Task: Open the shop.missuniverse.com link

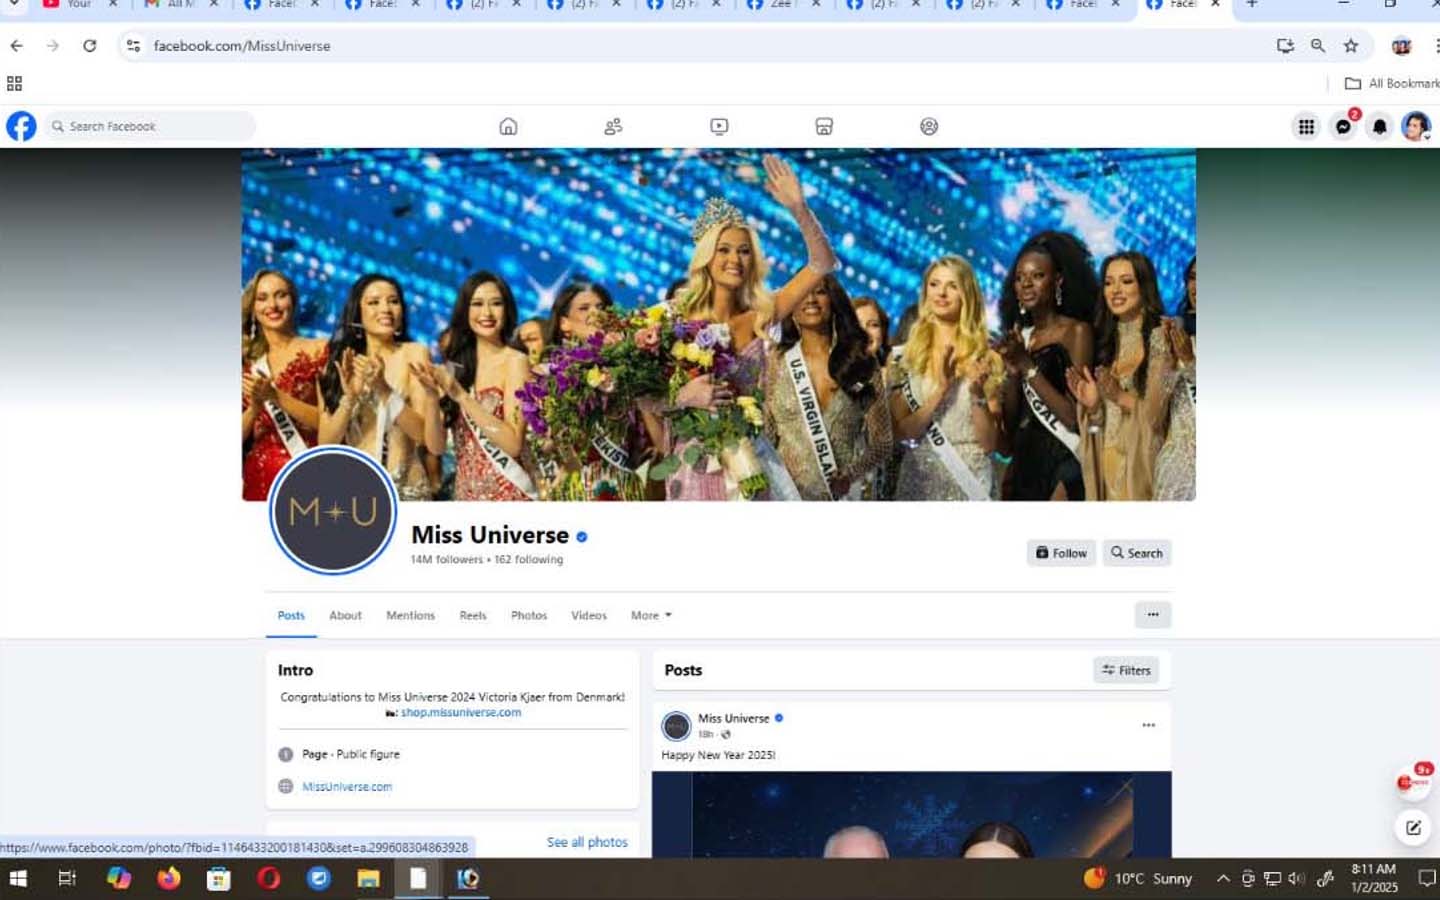Action: point(461,713)
